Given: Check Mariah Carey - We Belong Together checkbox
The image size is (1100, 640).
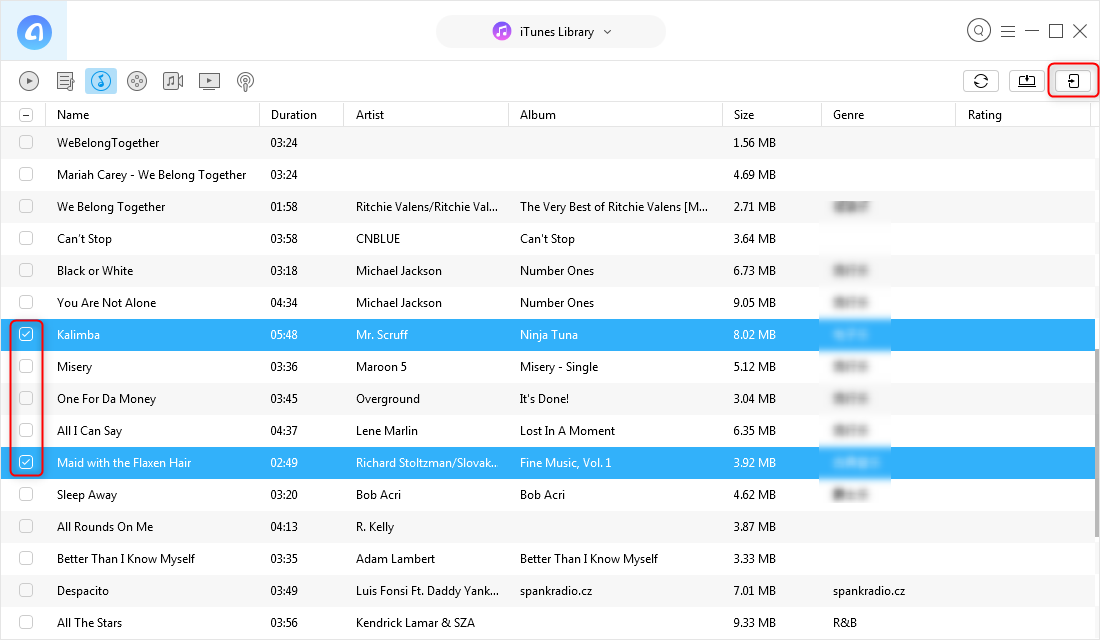Looking at the screenshot, I should pos(26,174).
